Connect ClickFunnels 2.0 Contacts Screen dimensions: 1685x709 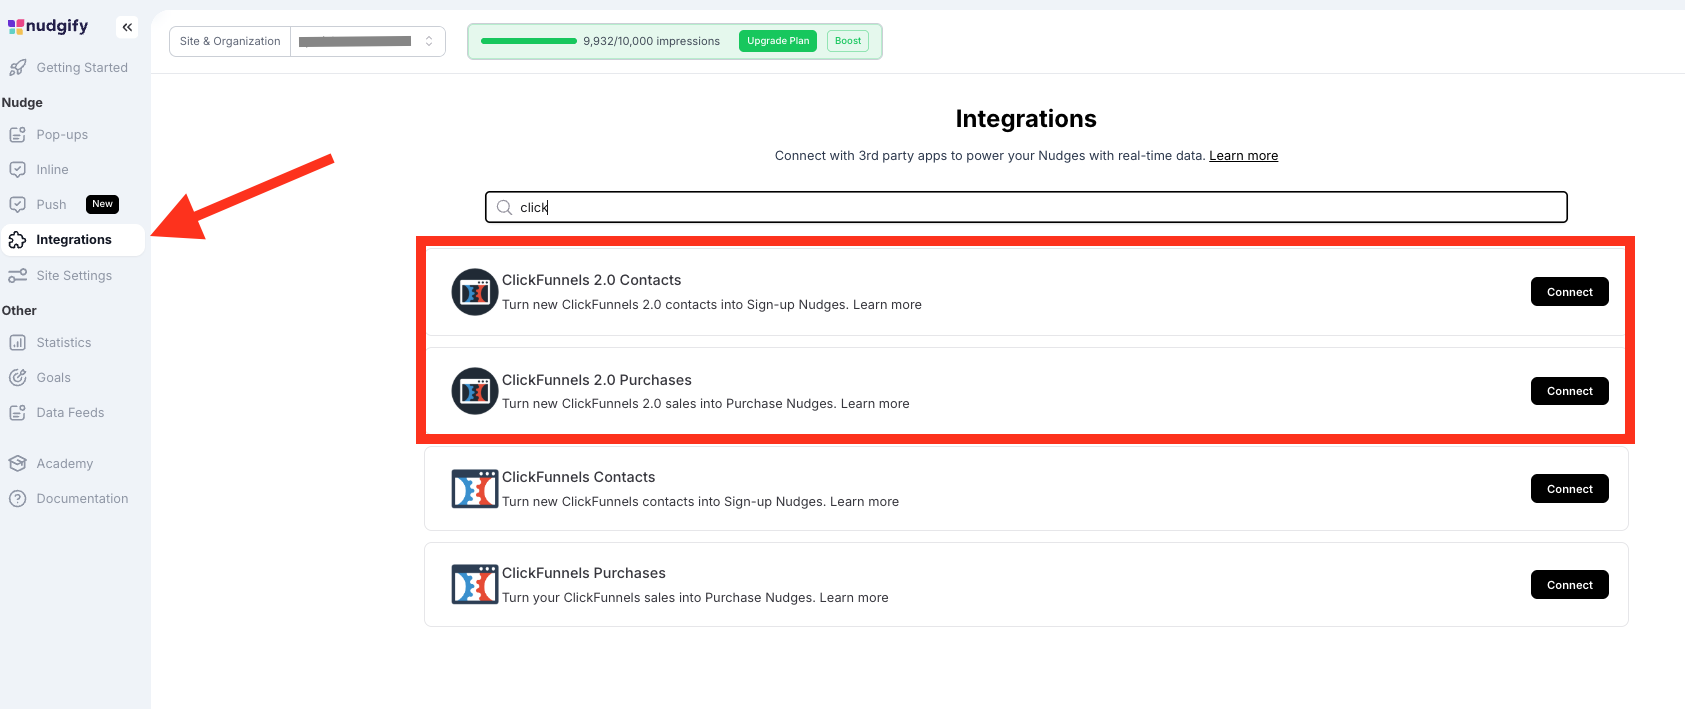pos(1569,292)
